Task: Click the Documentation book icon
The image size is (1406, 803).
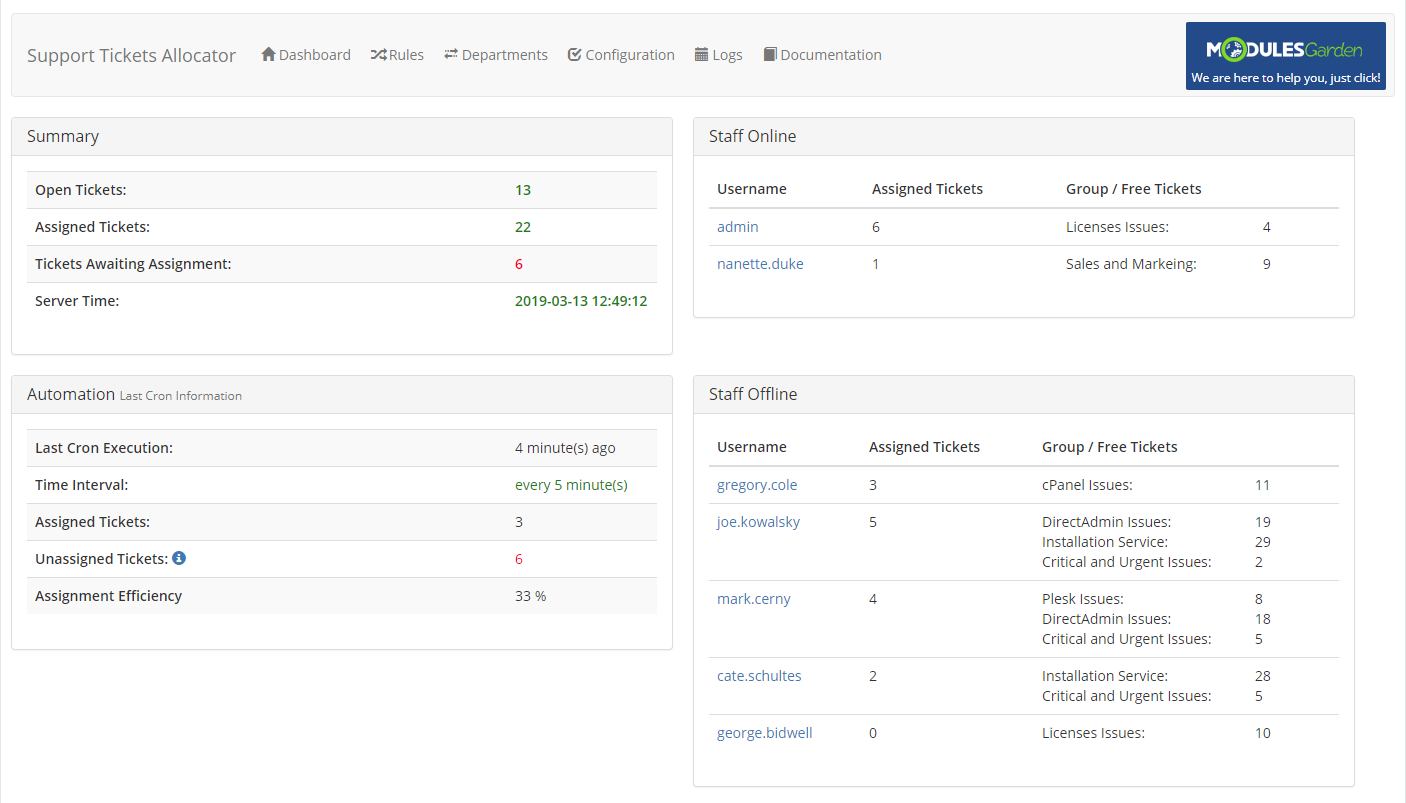Action: pyautogui.click(x=770, y=55)
